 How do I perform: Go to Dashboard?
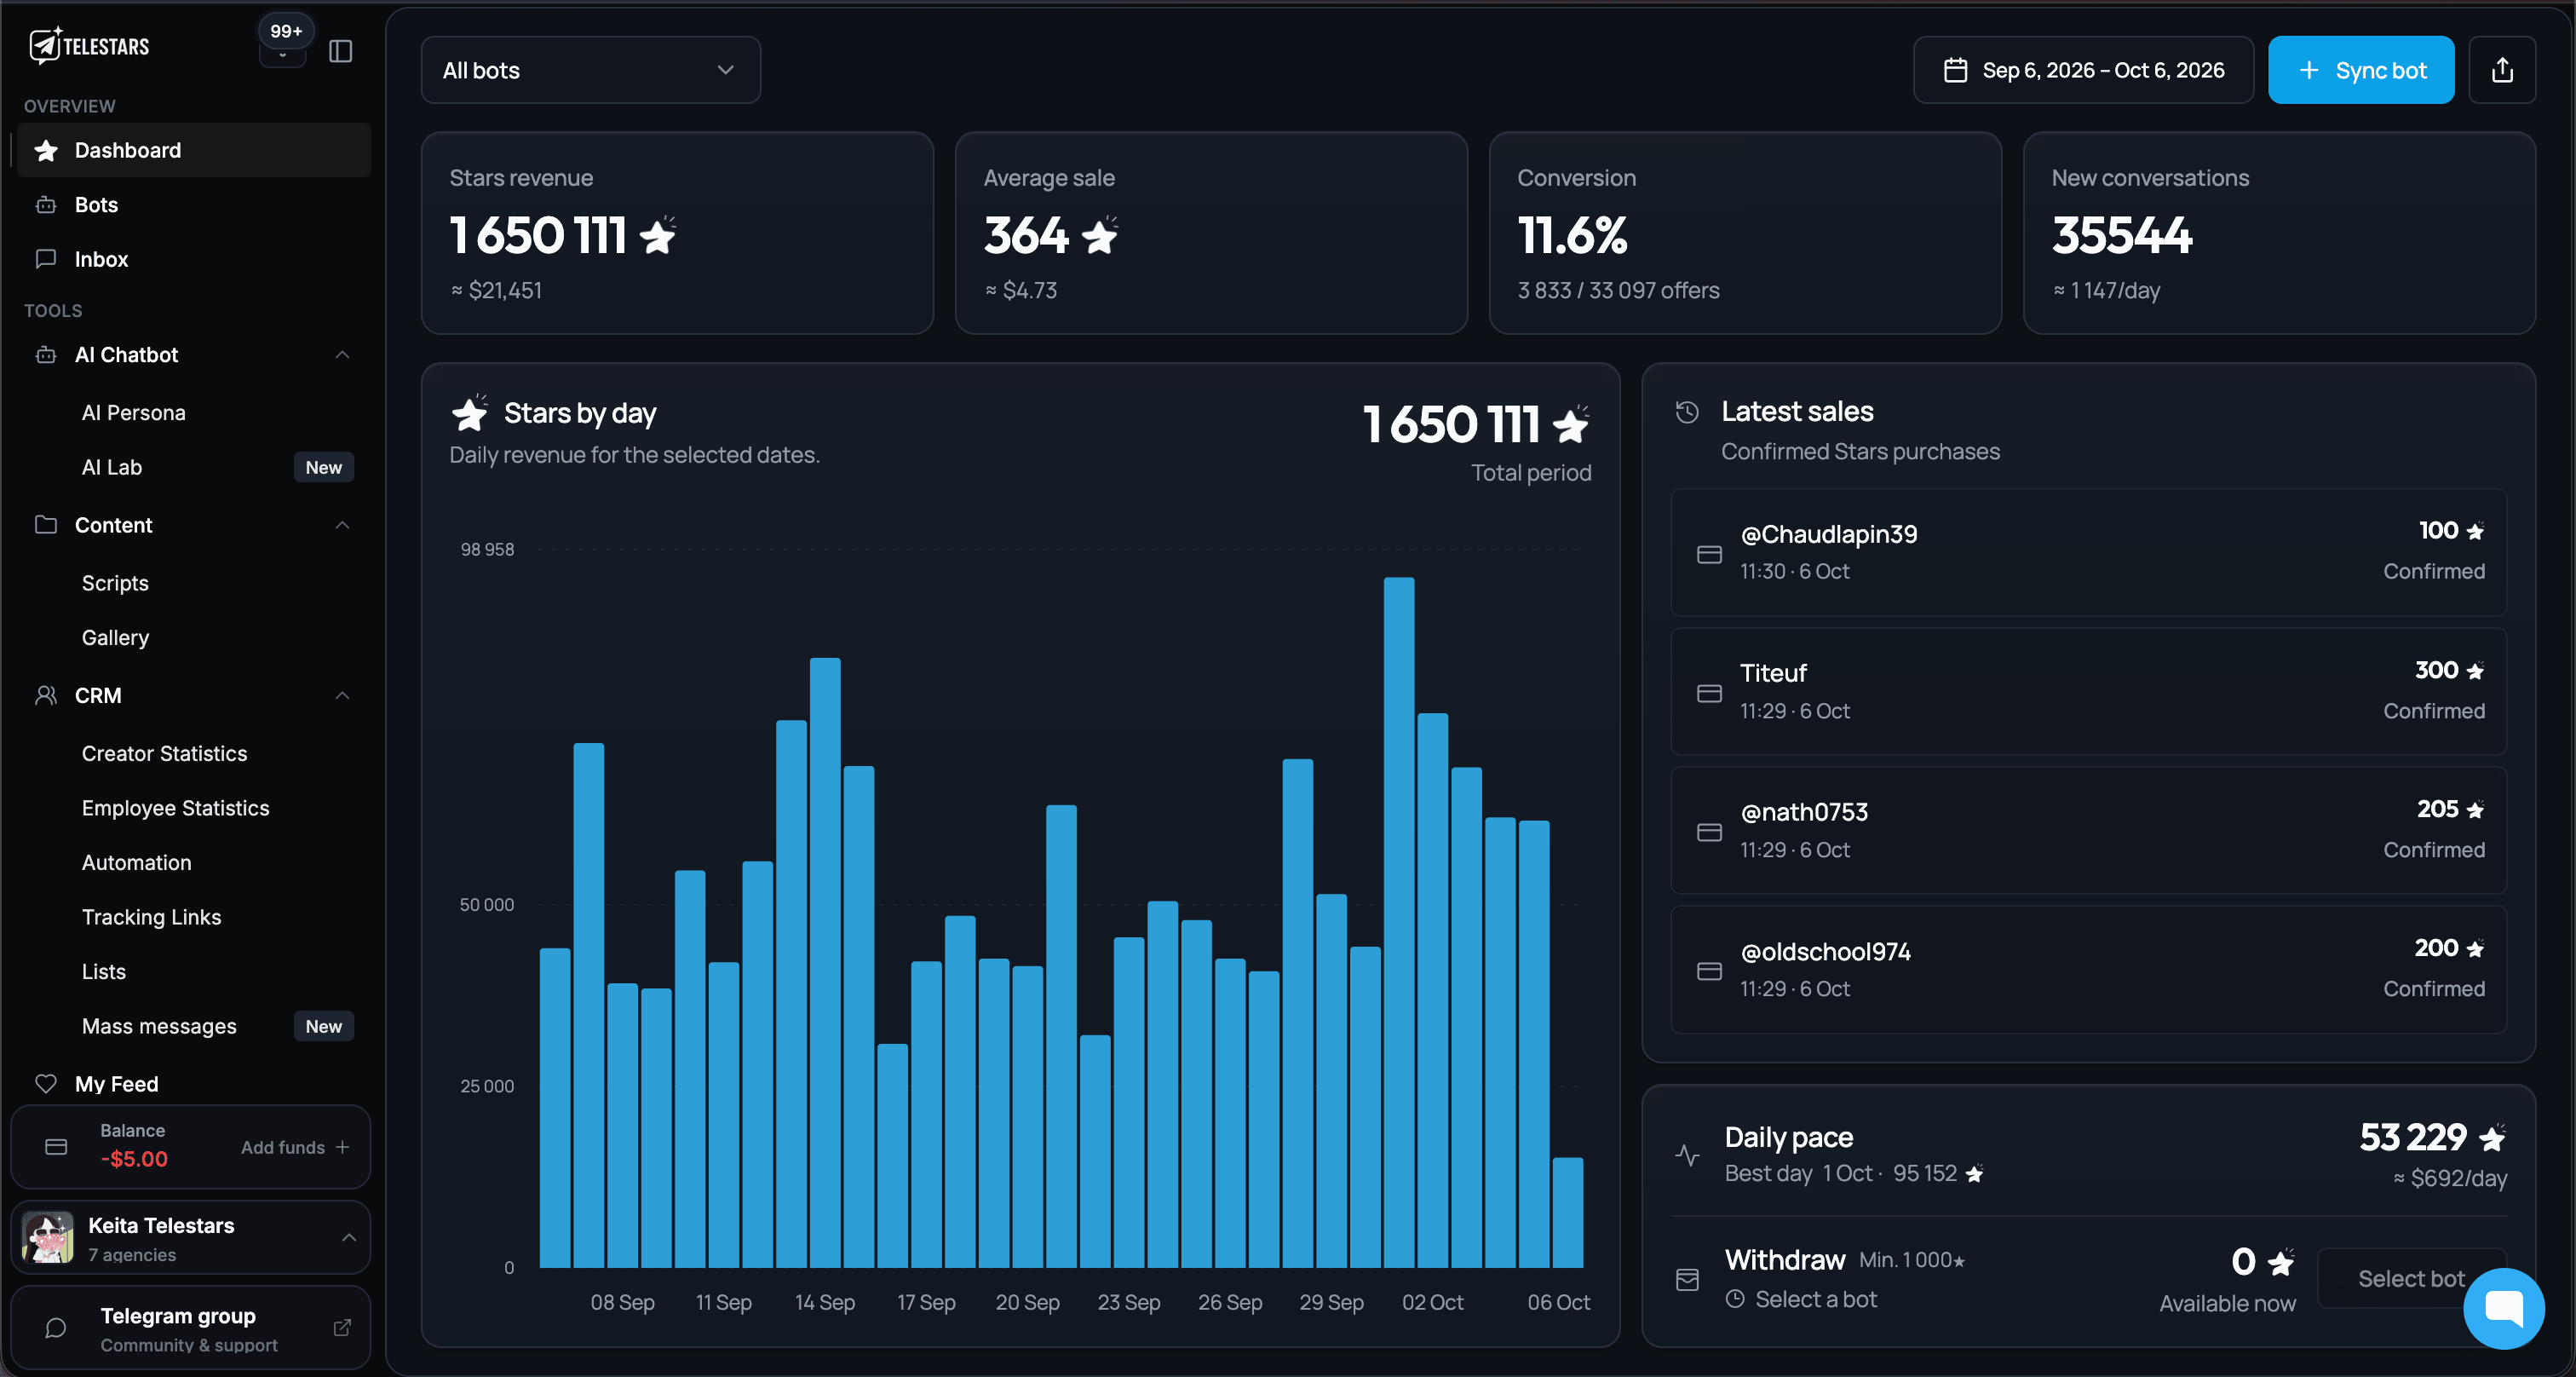194,150
